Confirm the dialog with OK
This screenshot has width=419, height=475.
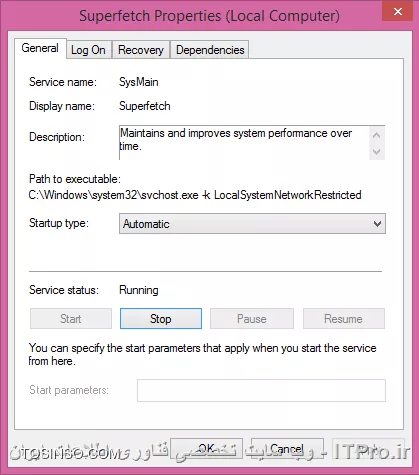(x=206, y=449)
